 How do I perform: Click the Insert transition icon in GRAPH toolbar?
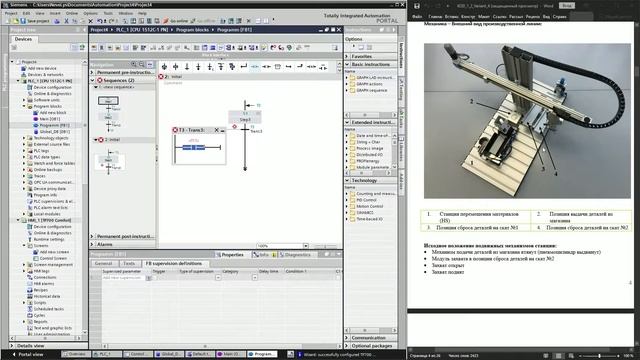tap(187, 67)
